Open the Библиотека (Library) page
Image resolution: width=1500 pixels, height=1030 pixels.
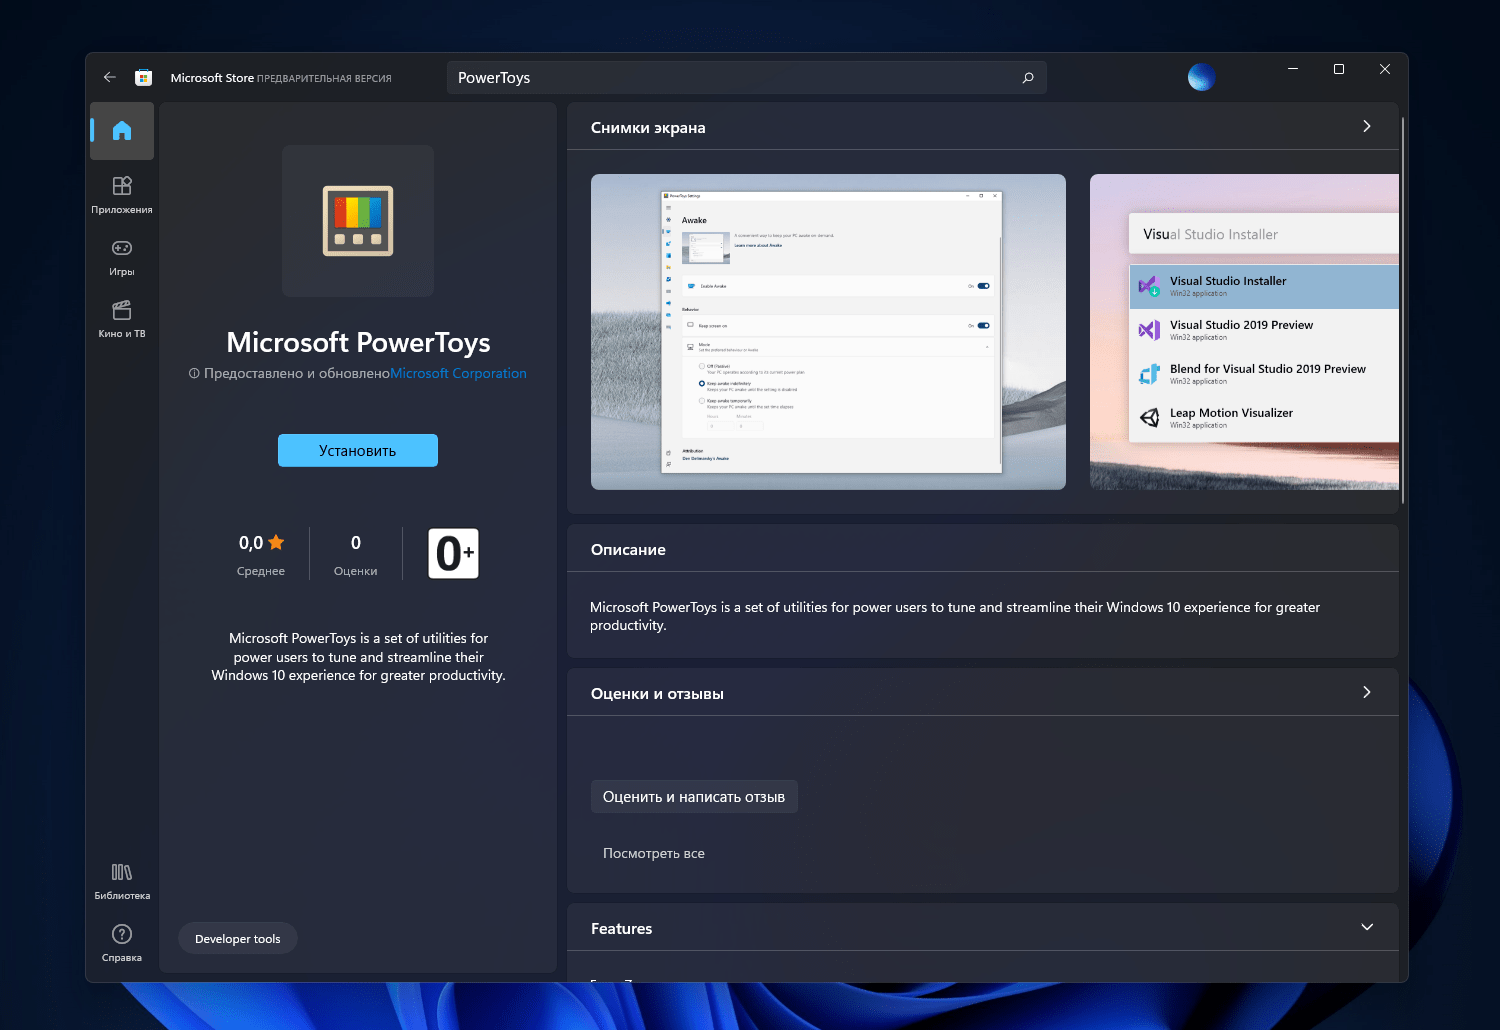pos(122,880)
